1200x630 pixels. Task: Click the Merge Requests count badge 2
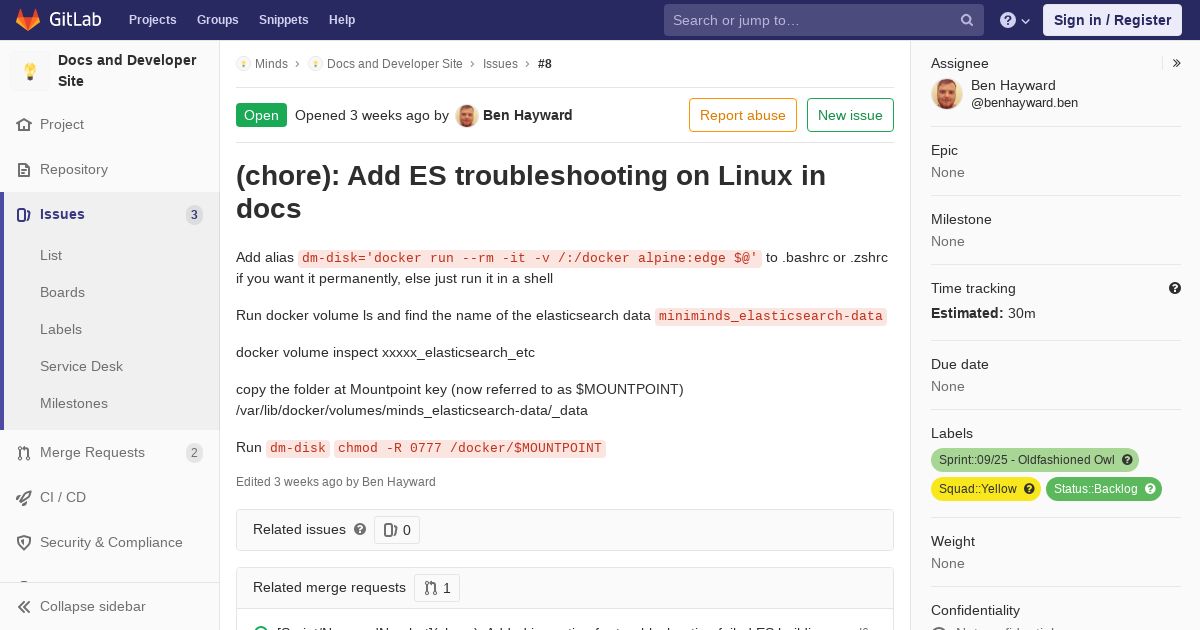[194, 453]
